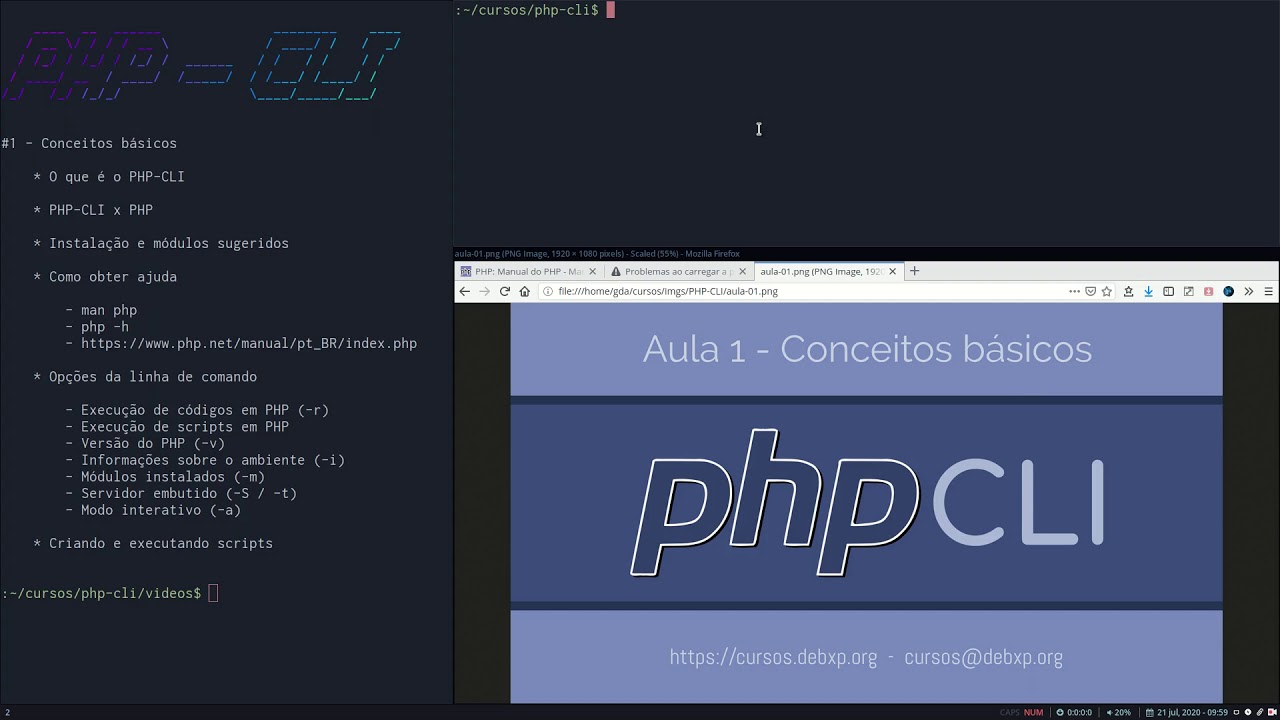Show site information for the file URL
The width and height of the screenshot is (1280, 720).
(547, 291)
